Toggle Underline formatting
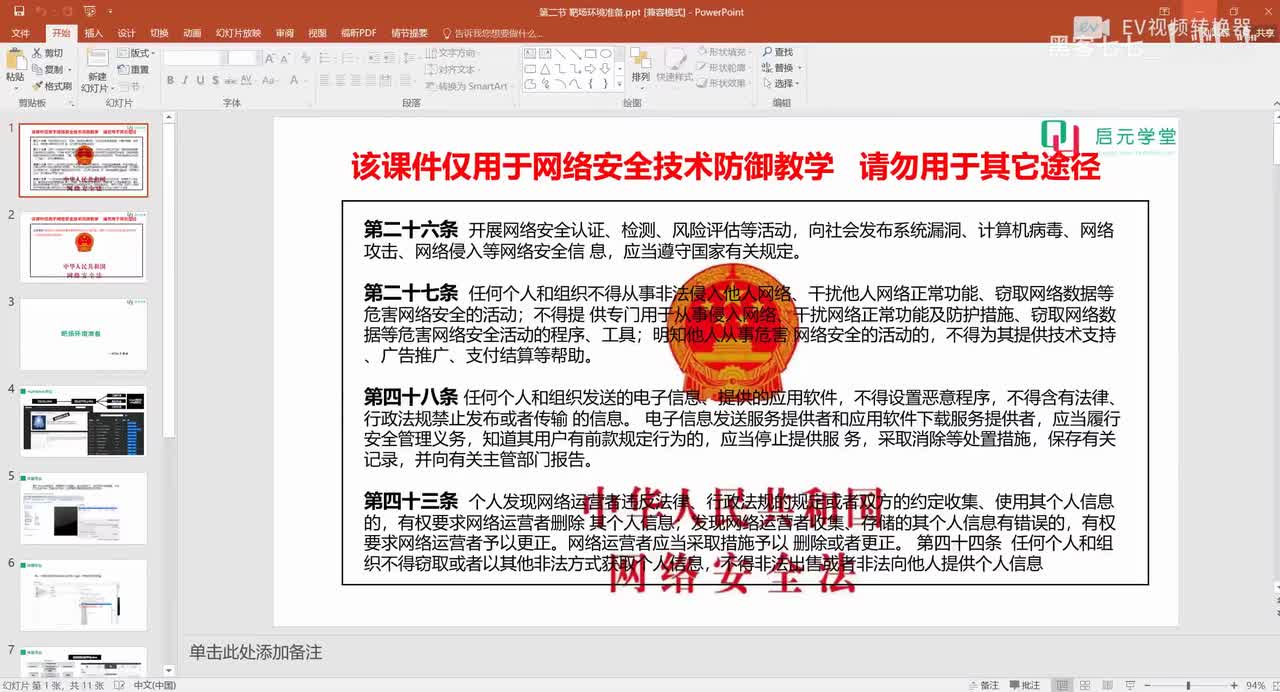 199,80
